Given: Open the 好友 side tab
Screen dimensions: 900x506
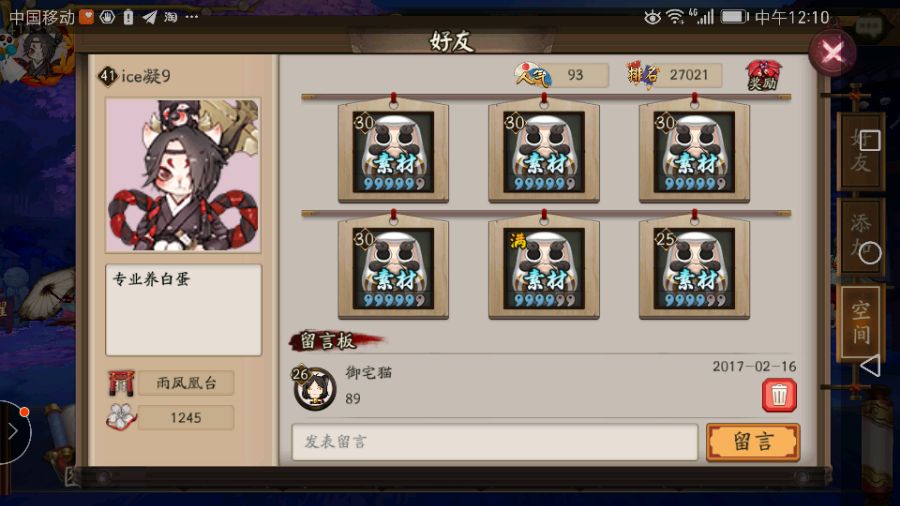Looking at the screenshot, I should click(x=860, y=151).
